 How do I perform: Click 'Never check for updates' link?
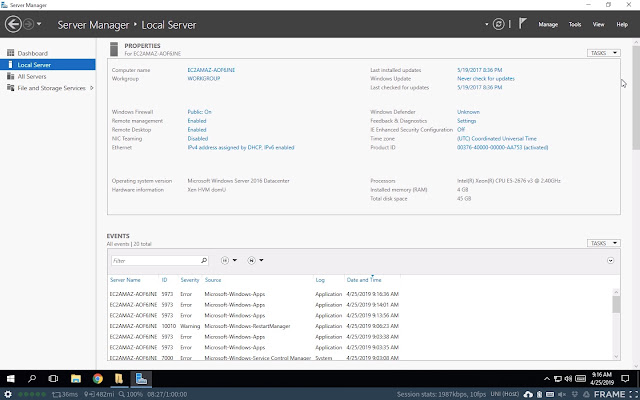click(x=486, y=78)
